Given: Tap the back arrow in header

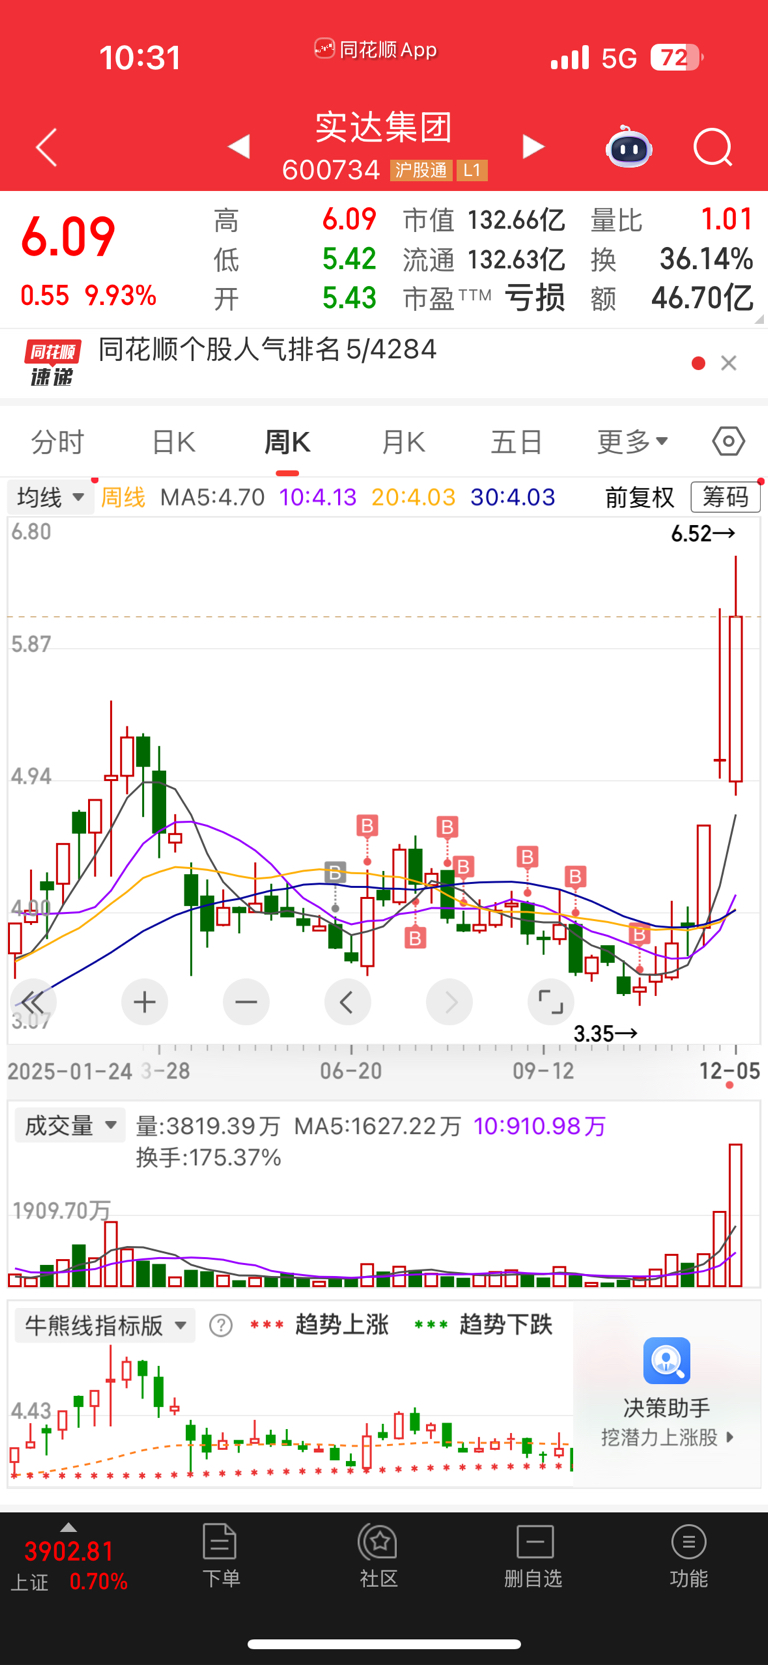Looking at the screenshot, I should pyautogui.click(x=46, y=148).
